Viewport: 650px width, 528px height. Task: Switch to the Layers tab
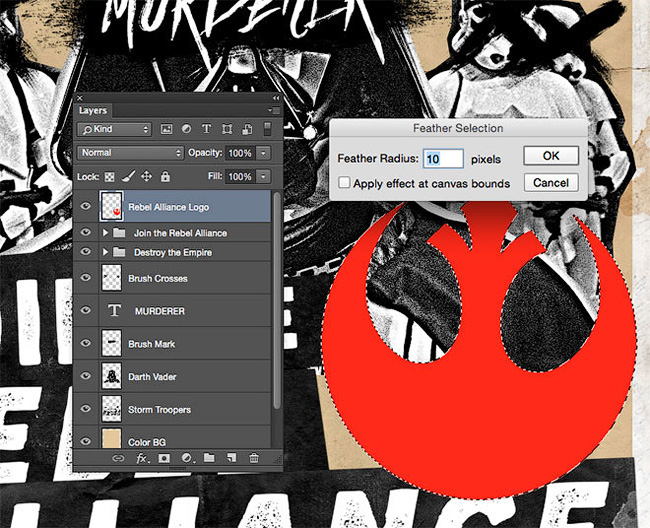(x=93, y=111)
